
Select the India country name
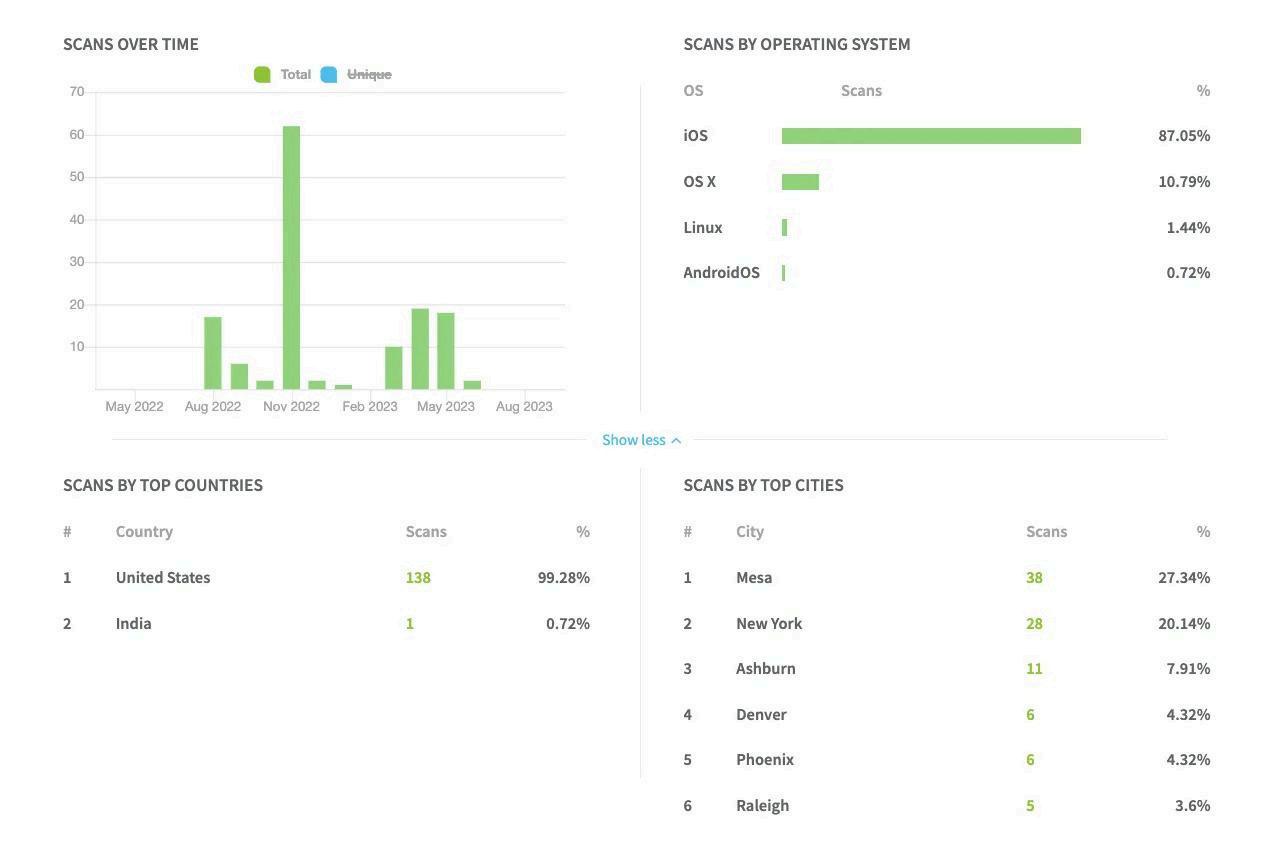tap(134, 624)
